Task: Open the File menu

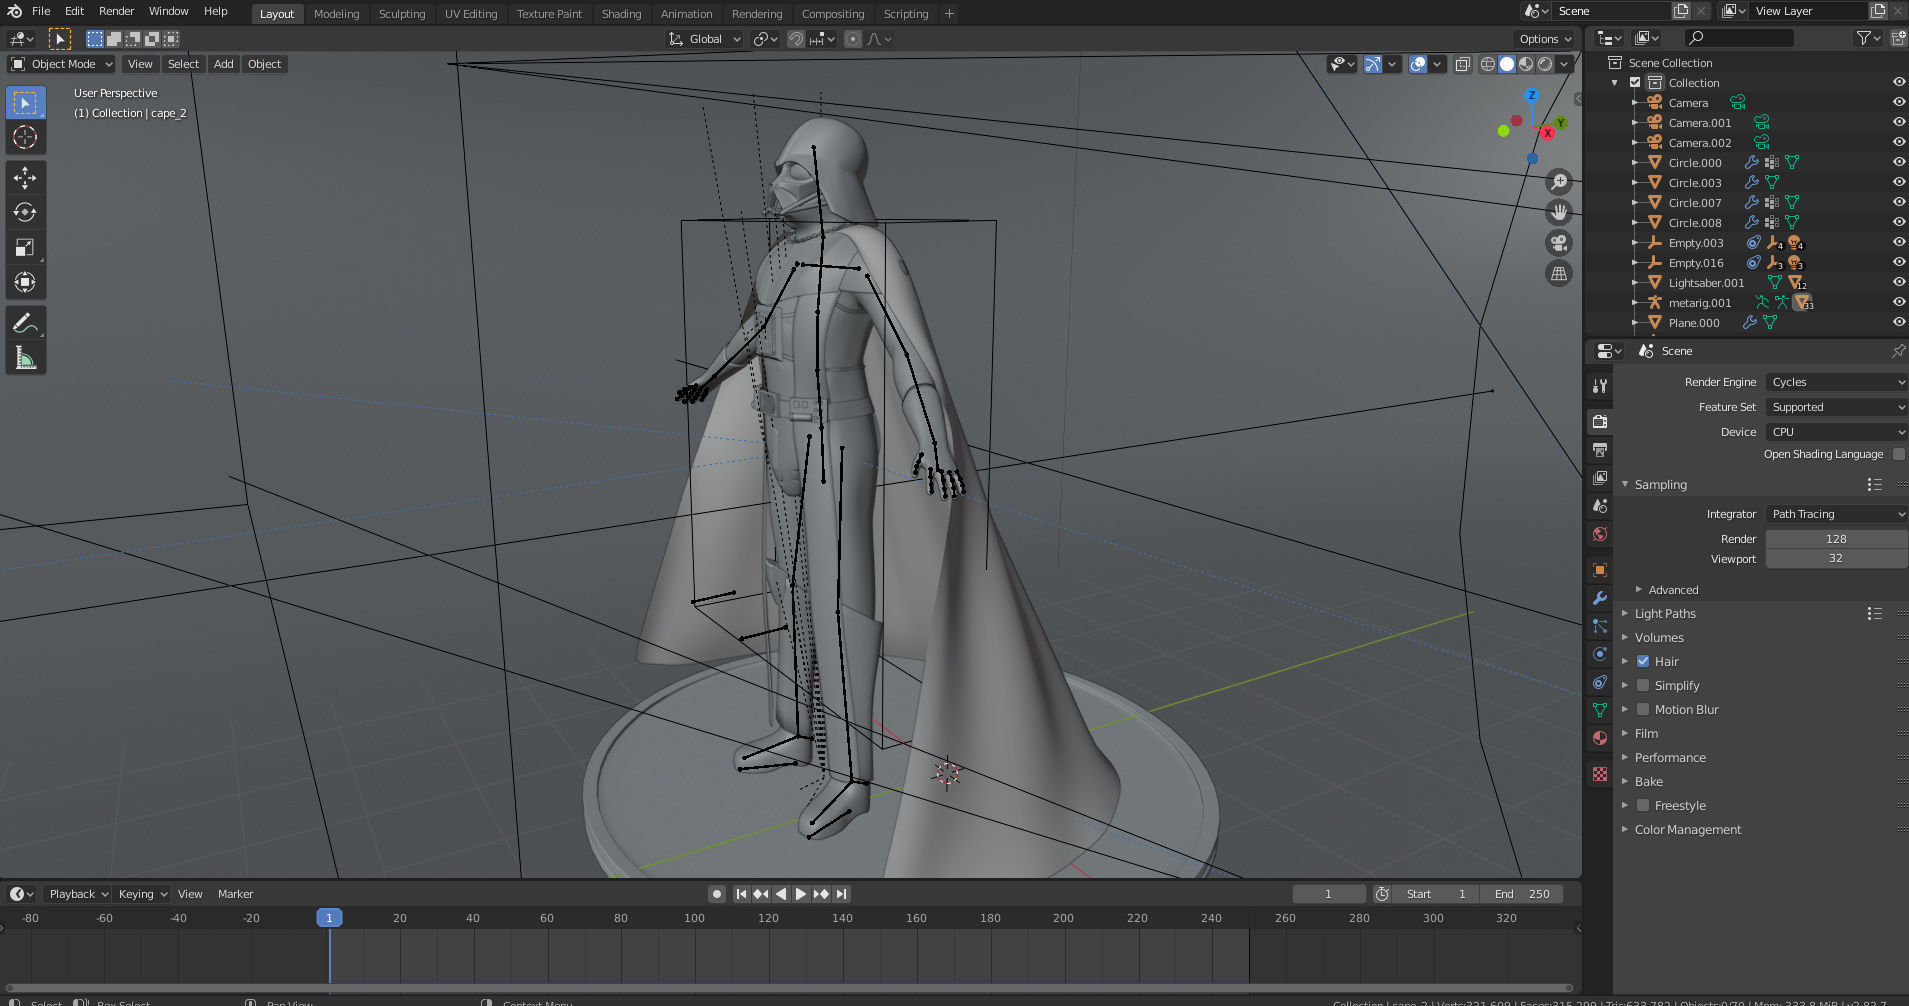Action: [41, 11]
